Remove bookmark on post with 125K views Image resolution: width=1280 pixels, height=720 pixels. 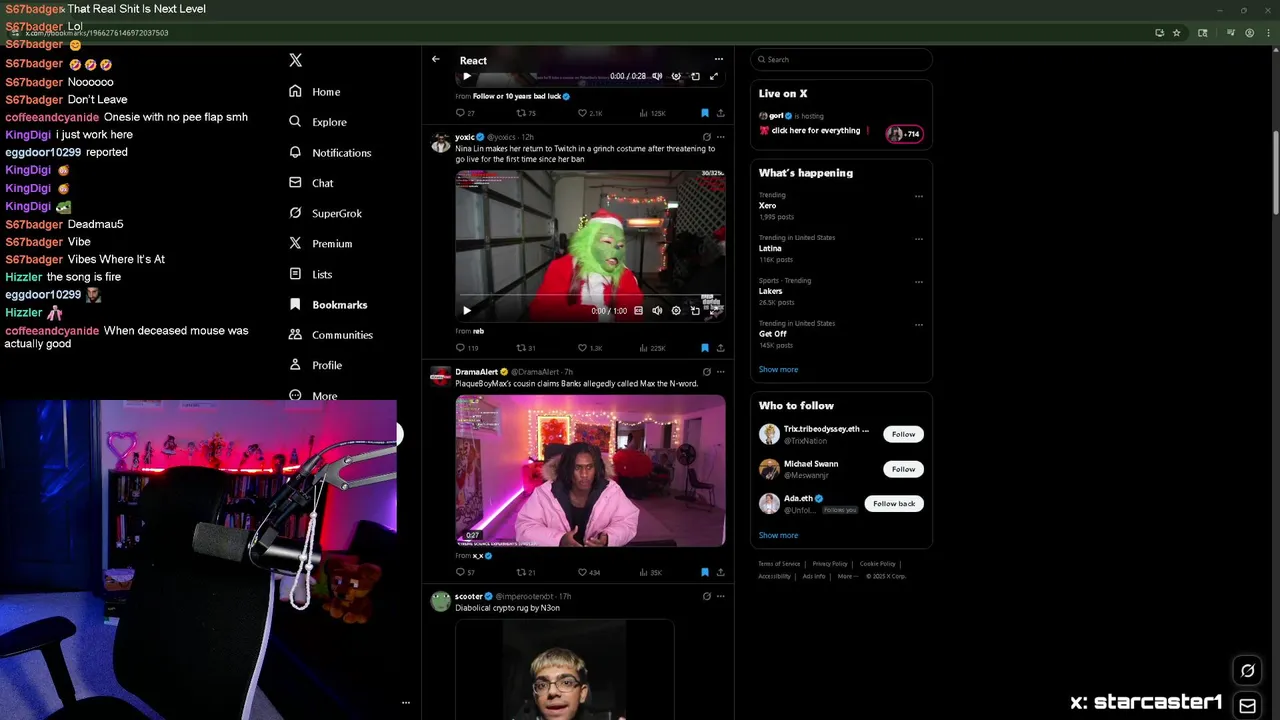(705, 113)
